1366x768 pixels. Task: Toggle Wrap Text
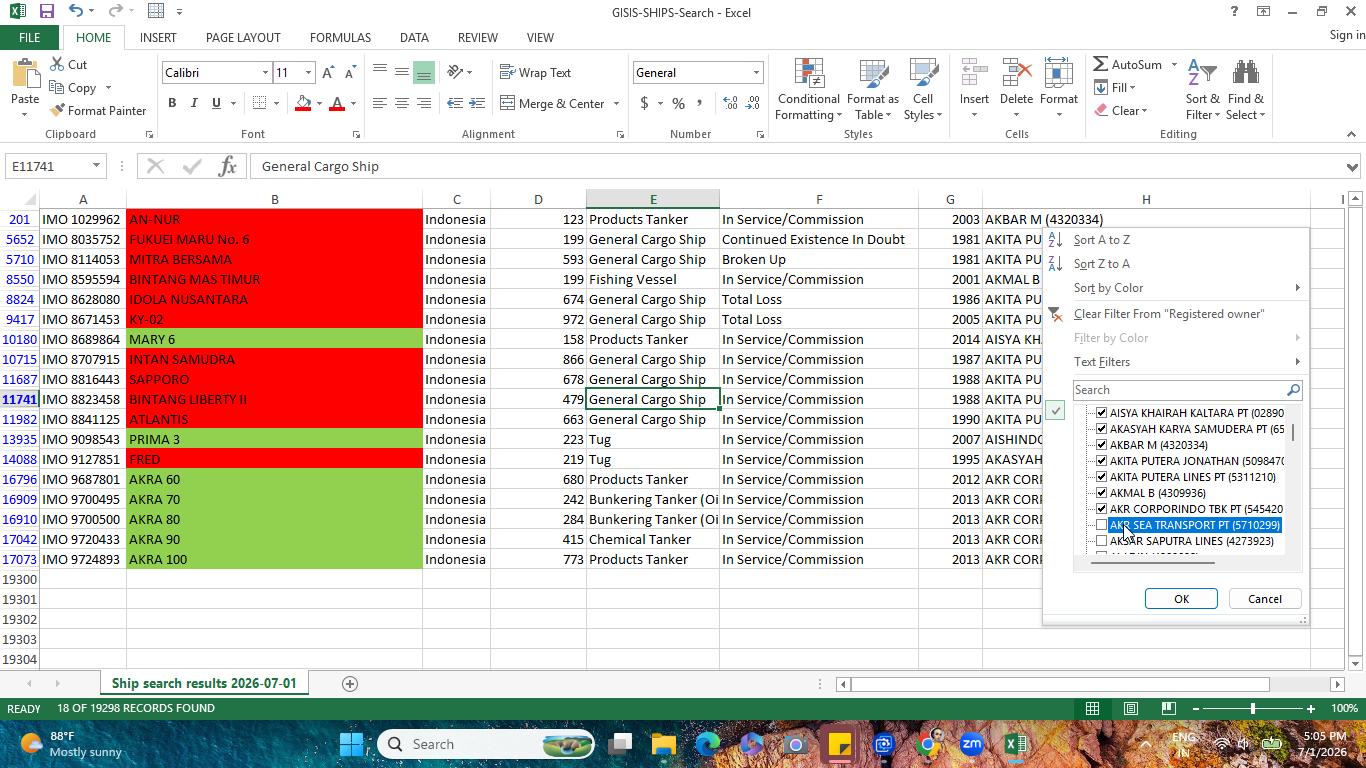coord(536,73)
